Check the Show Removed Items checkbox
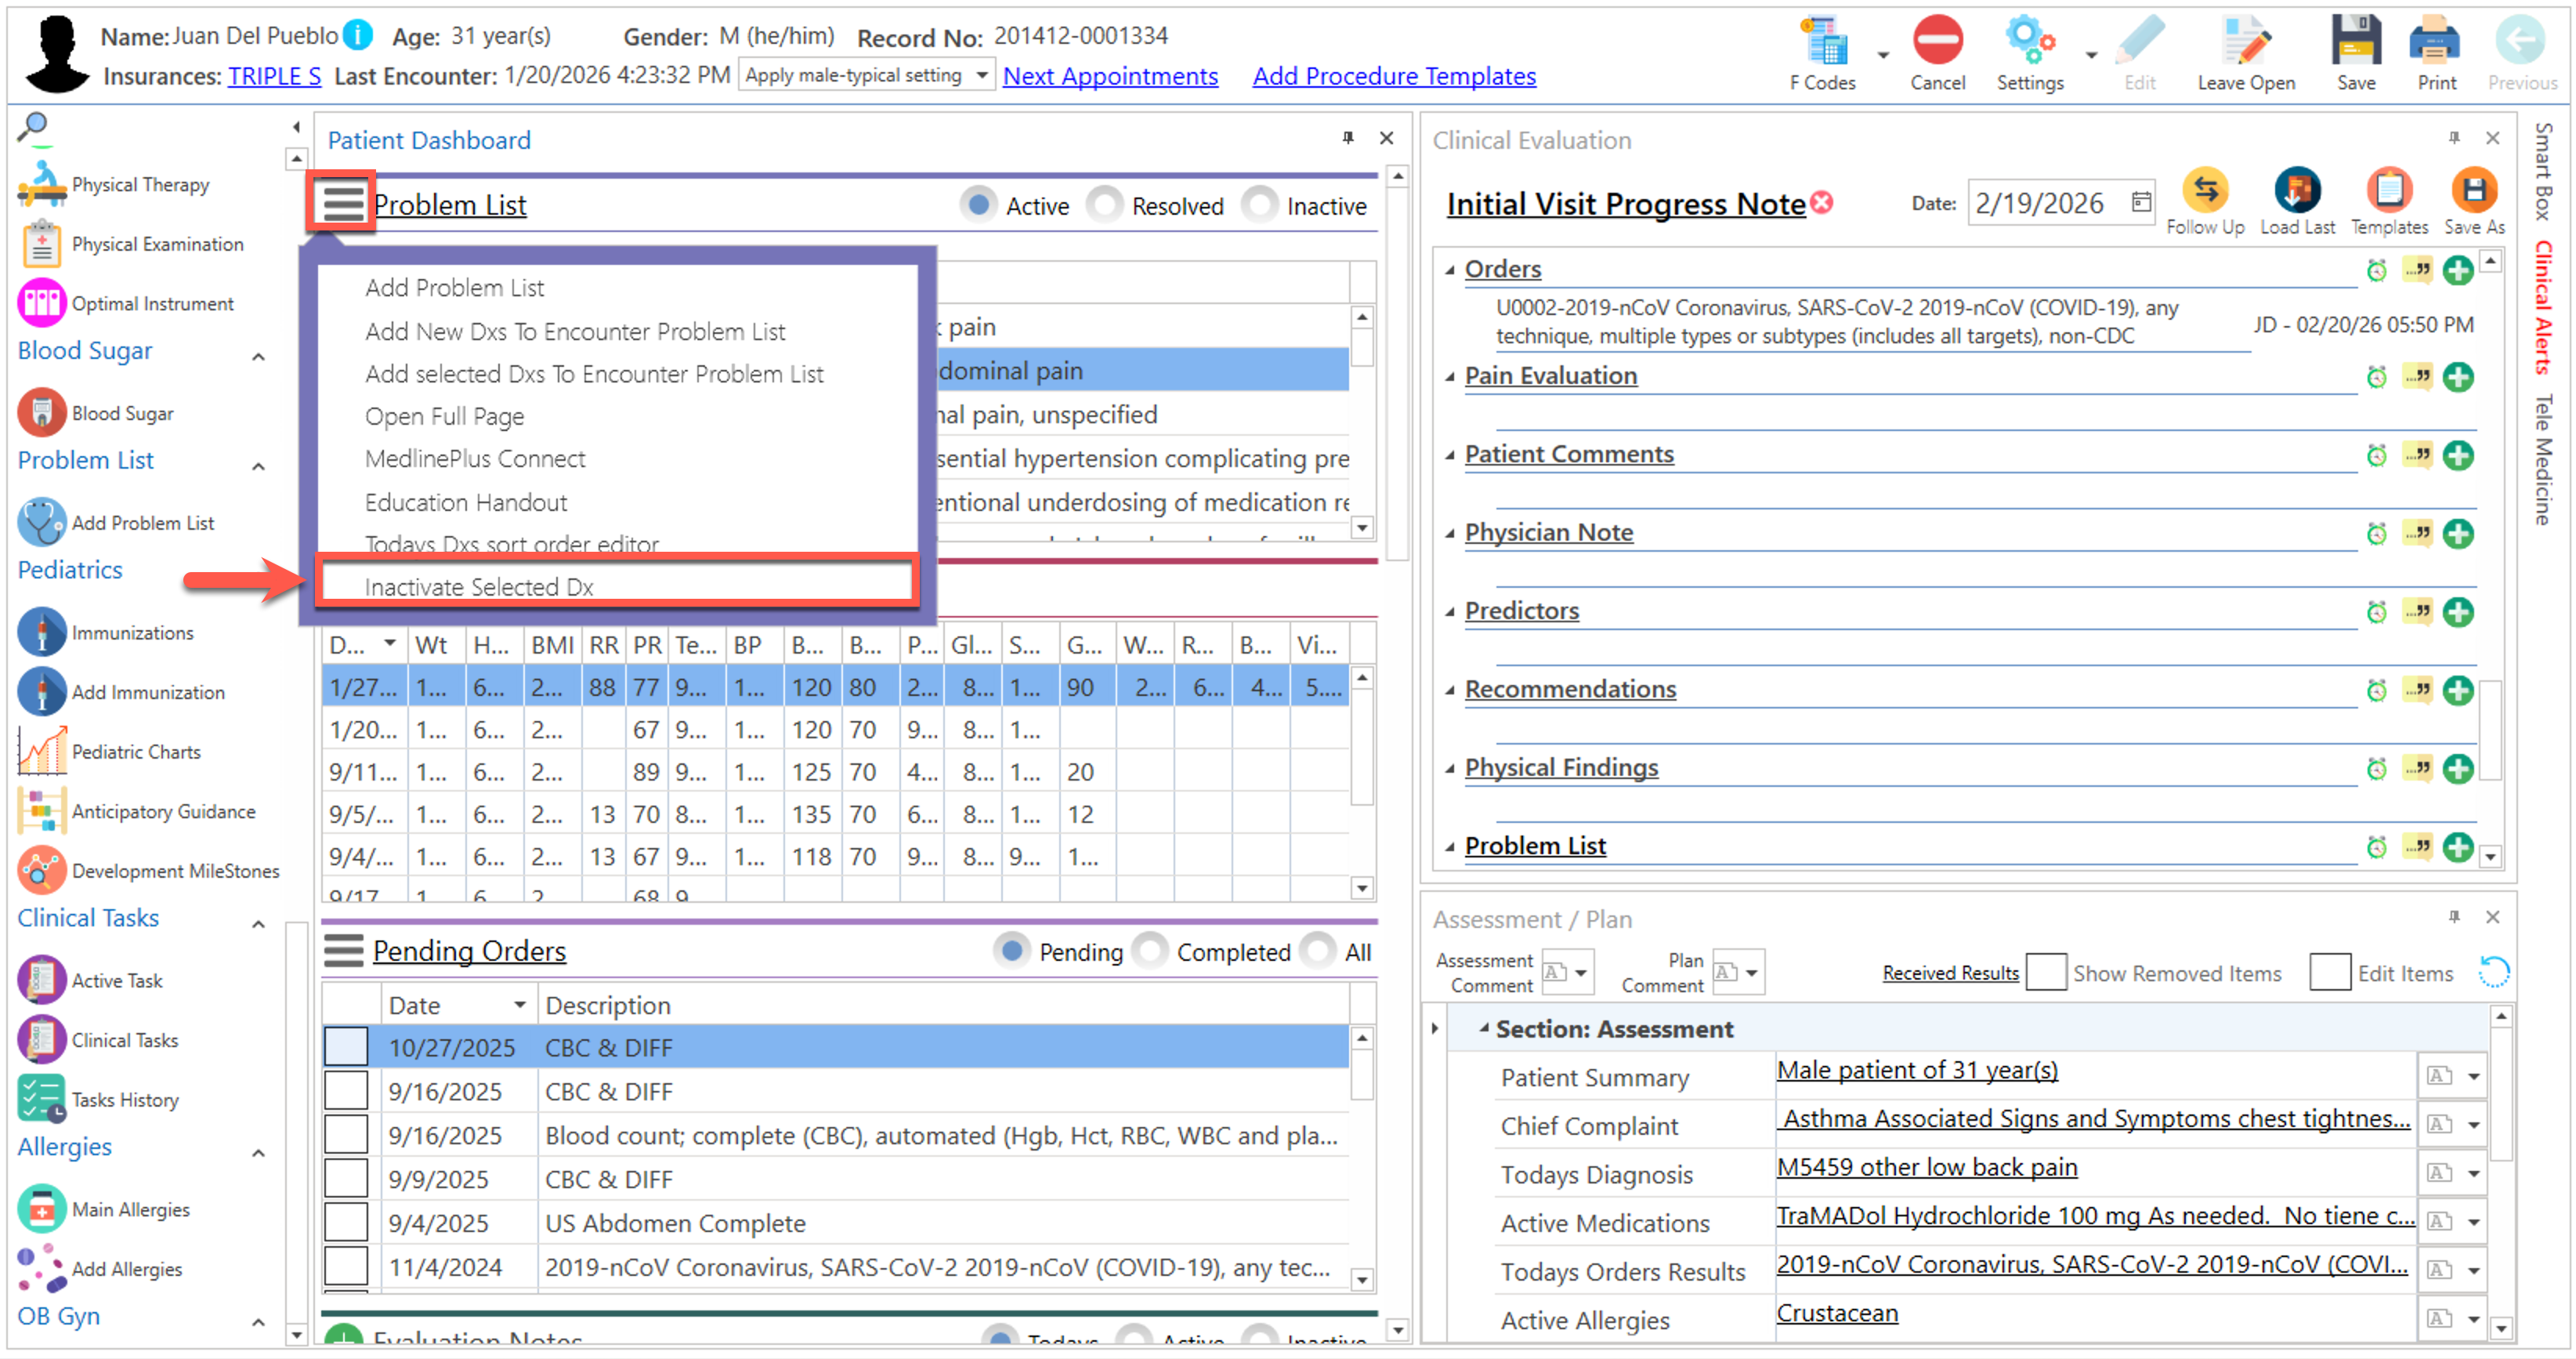This screenshot has height=1359, width=2576. [x=2046, y=973]
